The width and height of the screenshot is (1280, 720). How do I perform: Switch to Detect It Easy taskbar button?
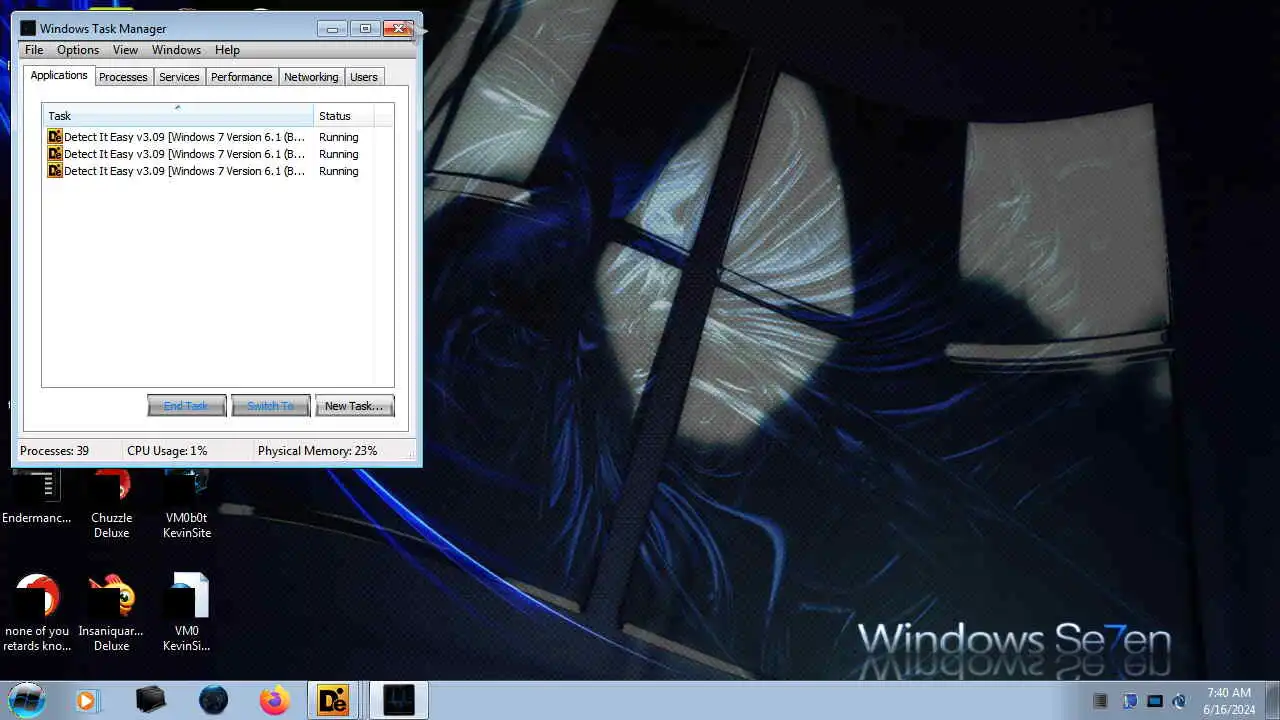point(334,700)
